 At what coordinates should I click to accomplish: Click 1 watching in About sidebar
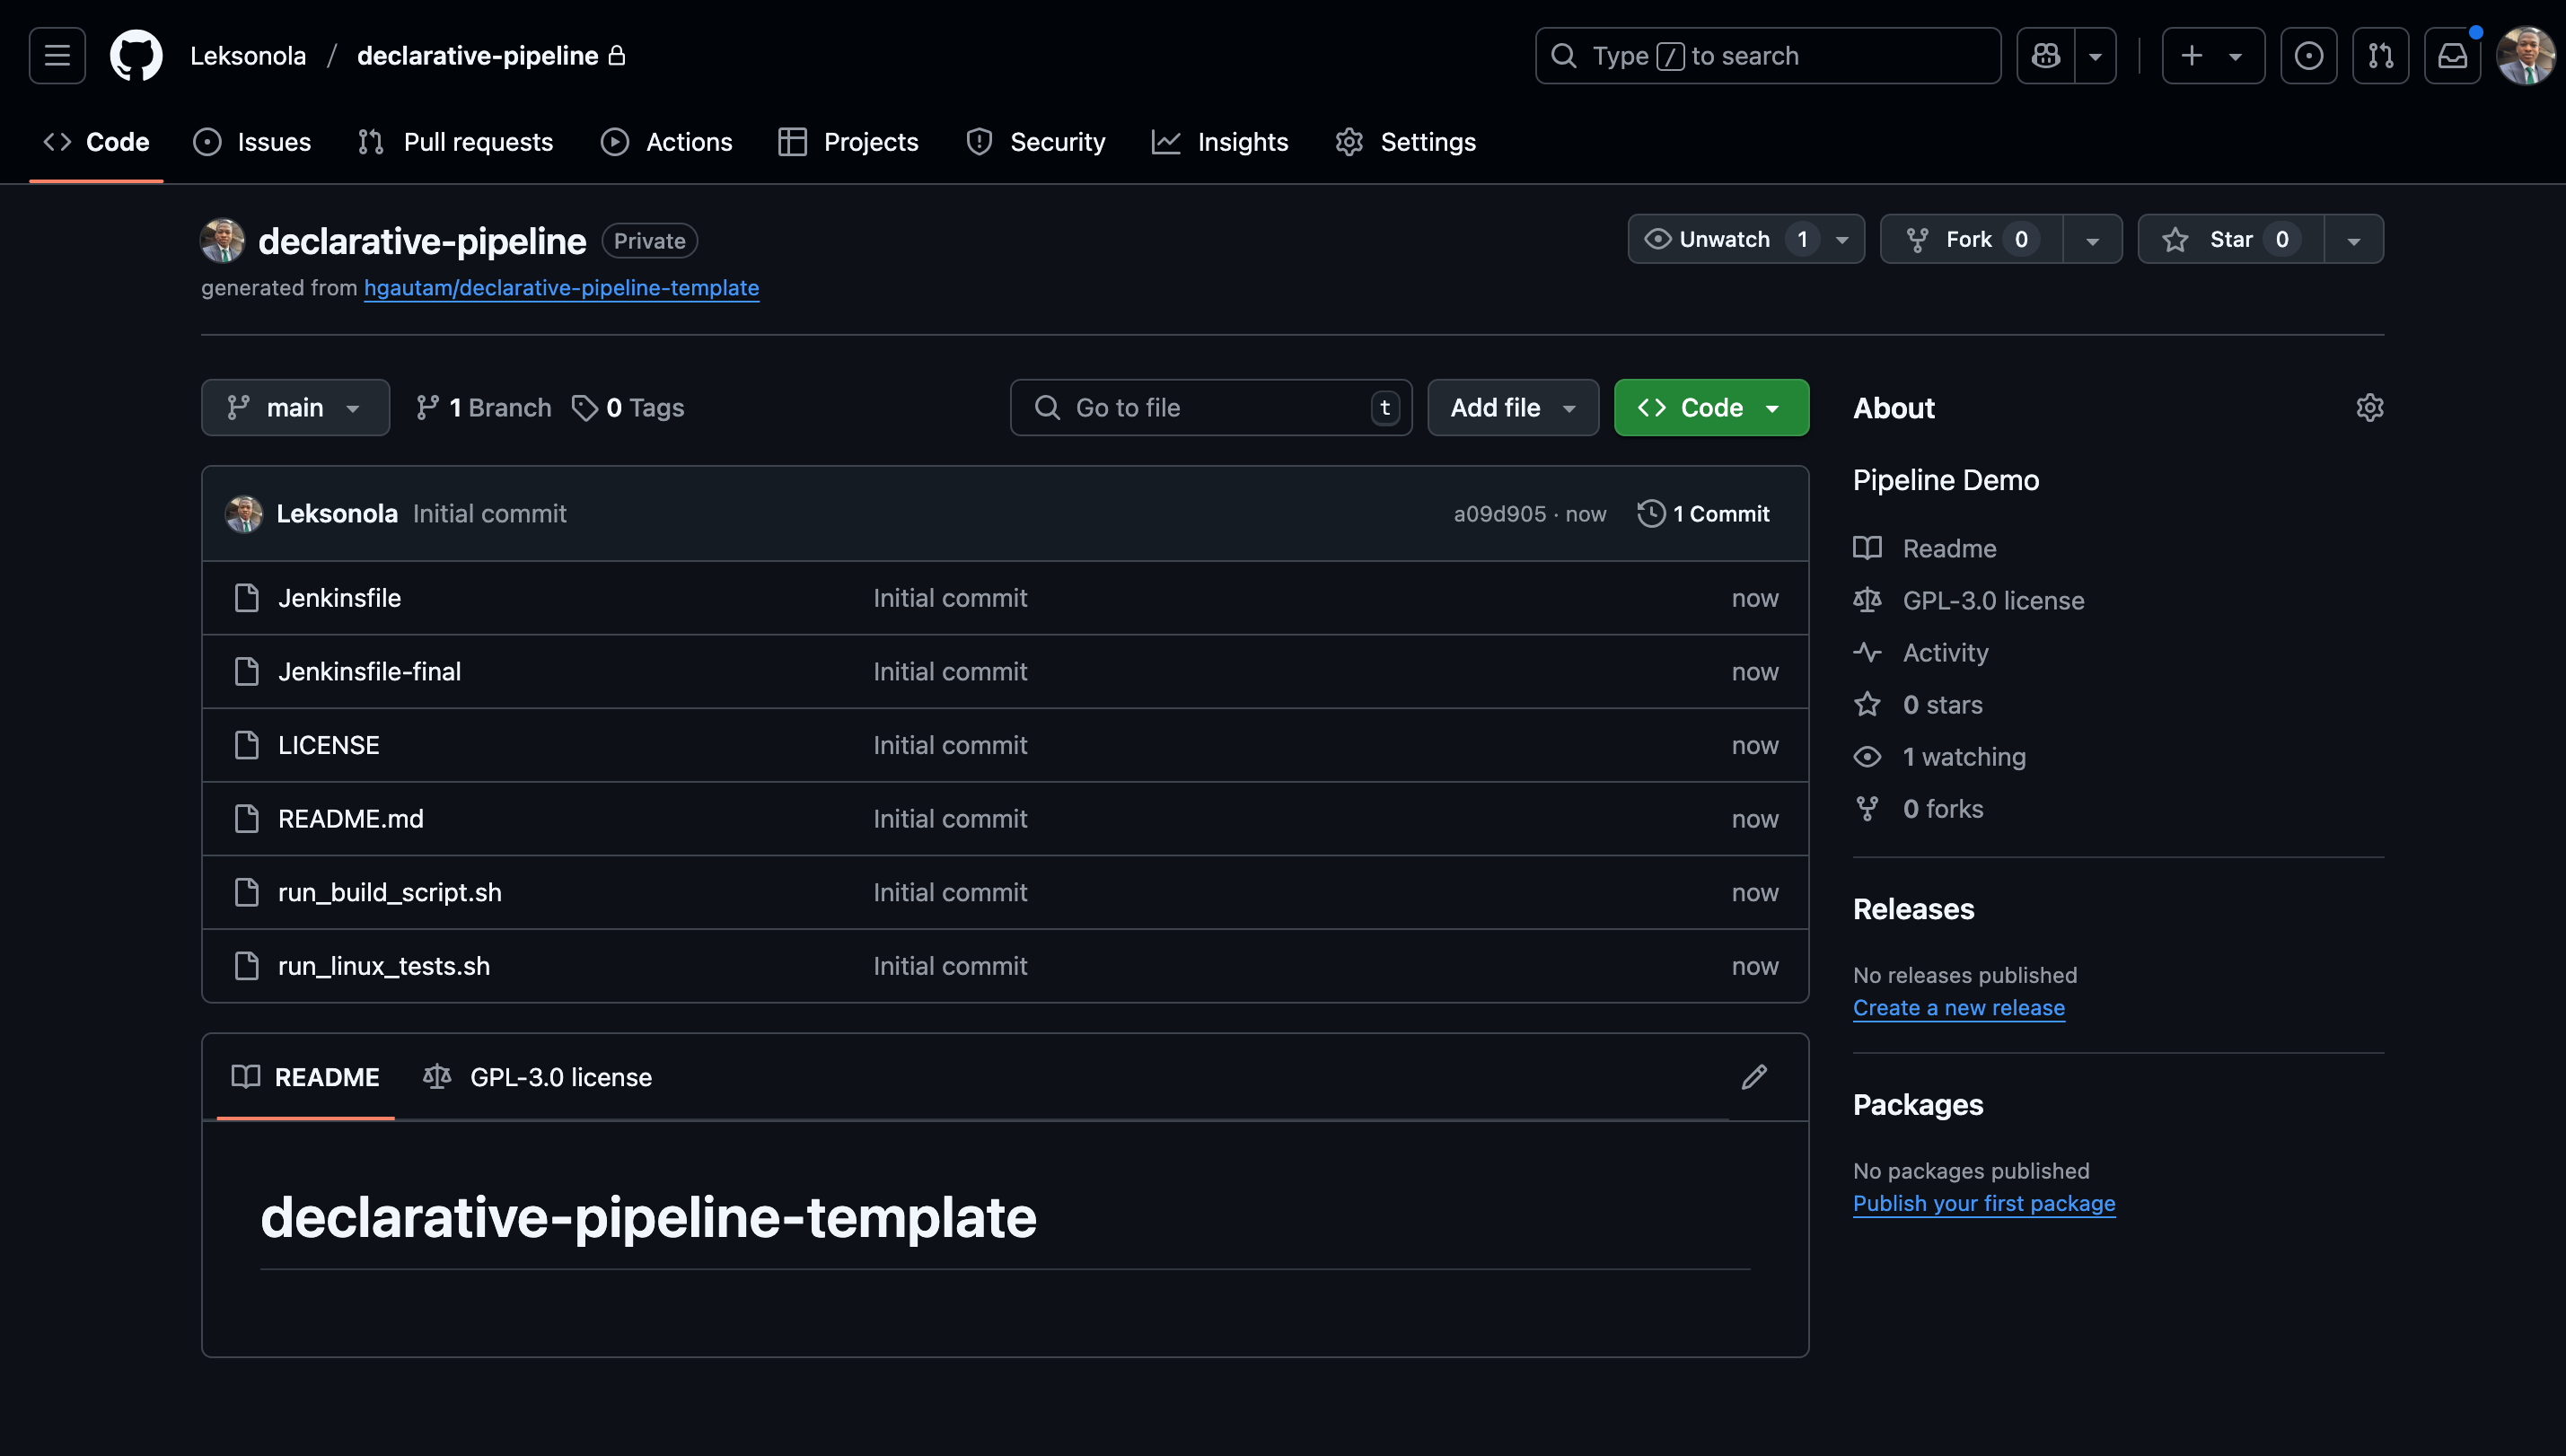[1940, 757]
